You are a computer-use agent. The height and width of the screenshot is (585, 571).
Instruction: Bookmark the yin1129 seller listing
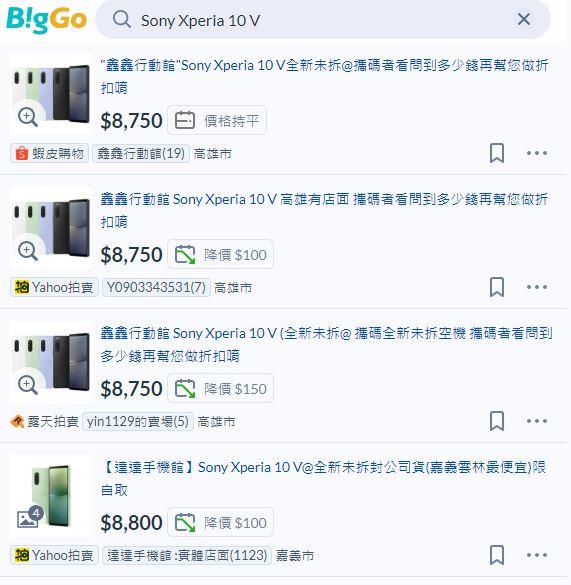click(497, 421)
